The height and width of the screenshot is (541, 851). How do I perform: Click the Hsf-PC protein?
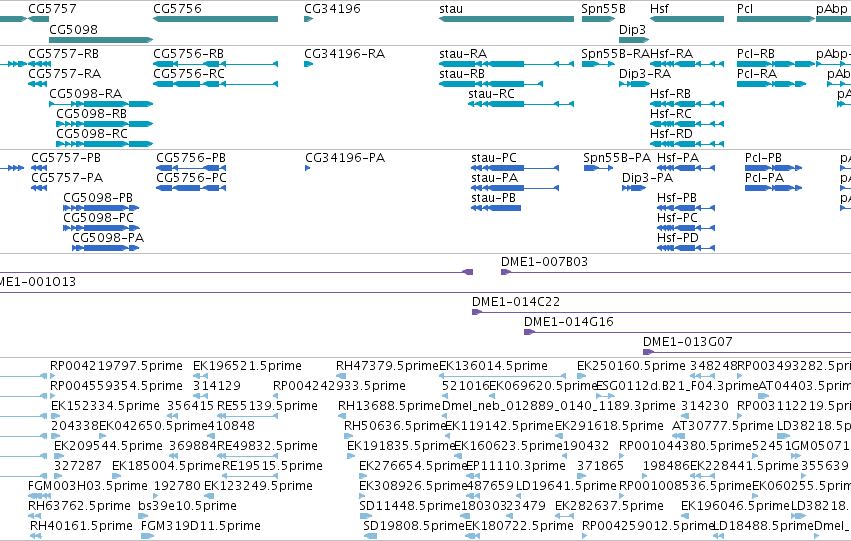point(686,228)
